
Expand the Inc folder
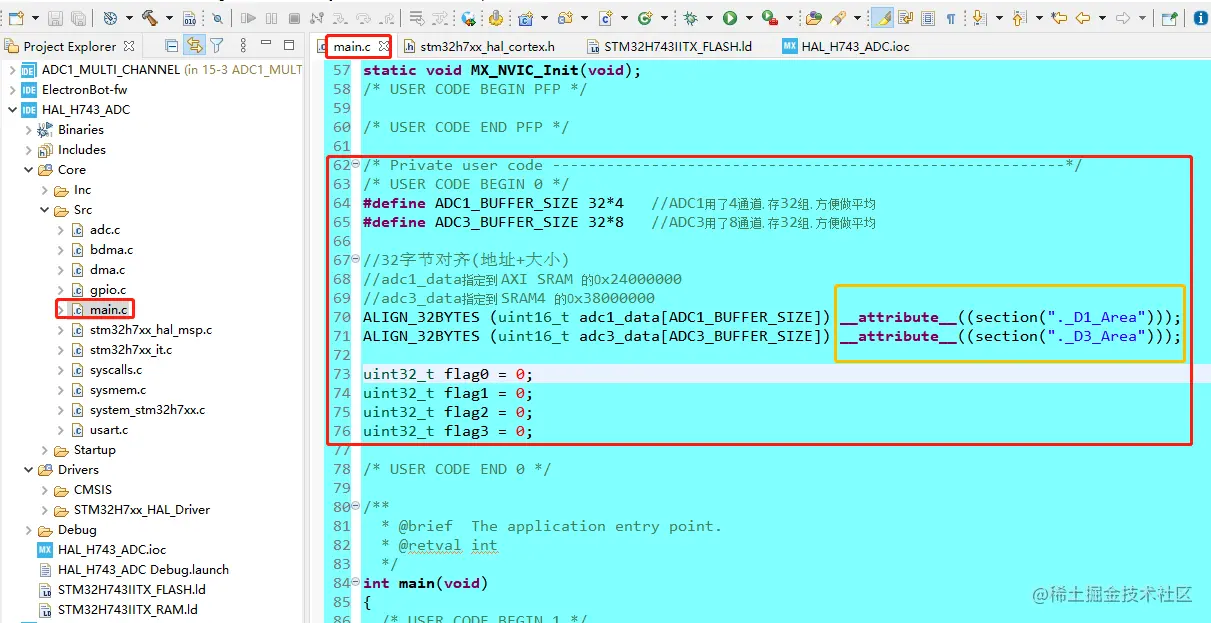pyautogui.click(x=43, y=190)
